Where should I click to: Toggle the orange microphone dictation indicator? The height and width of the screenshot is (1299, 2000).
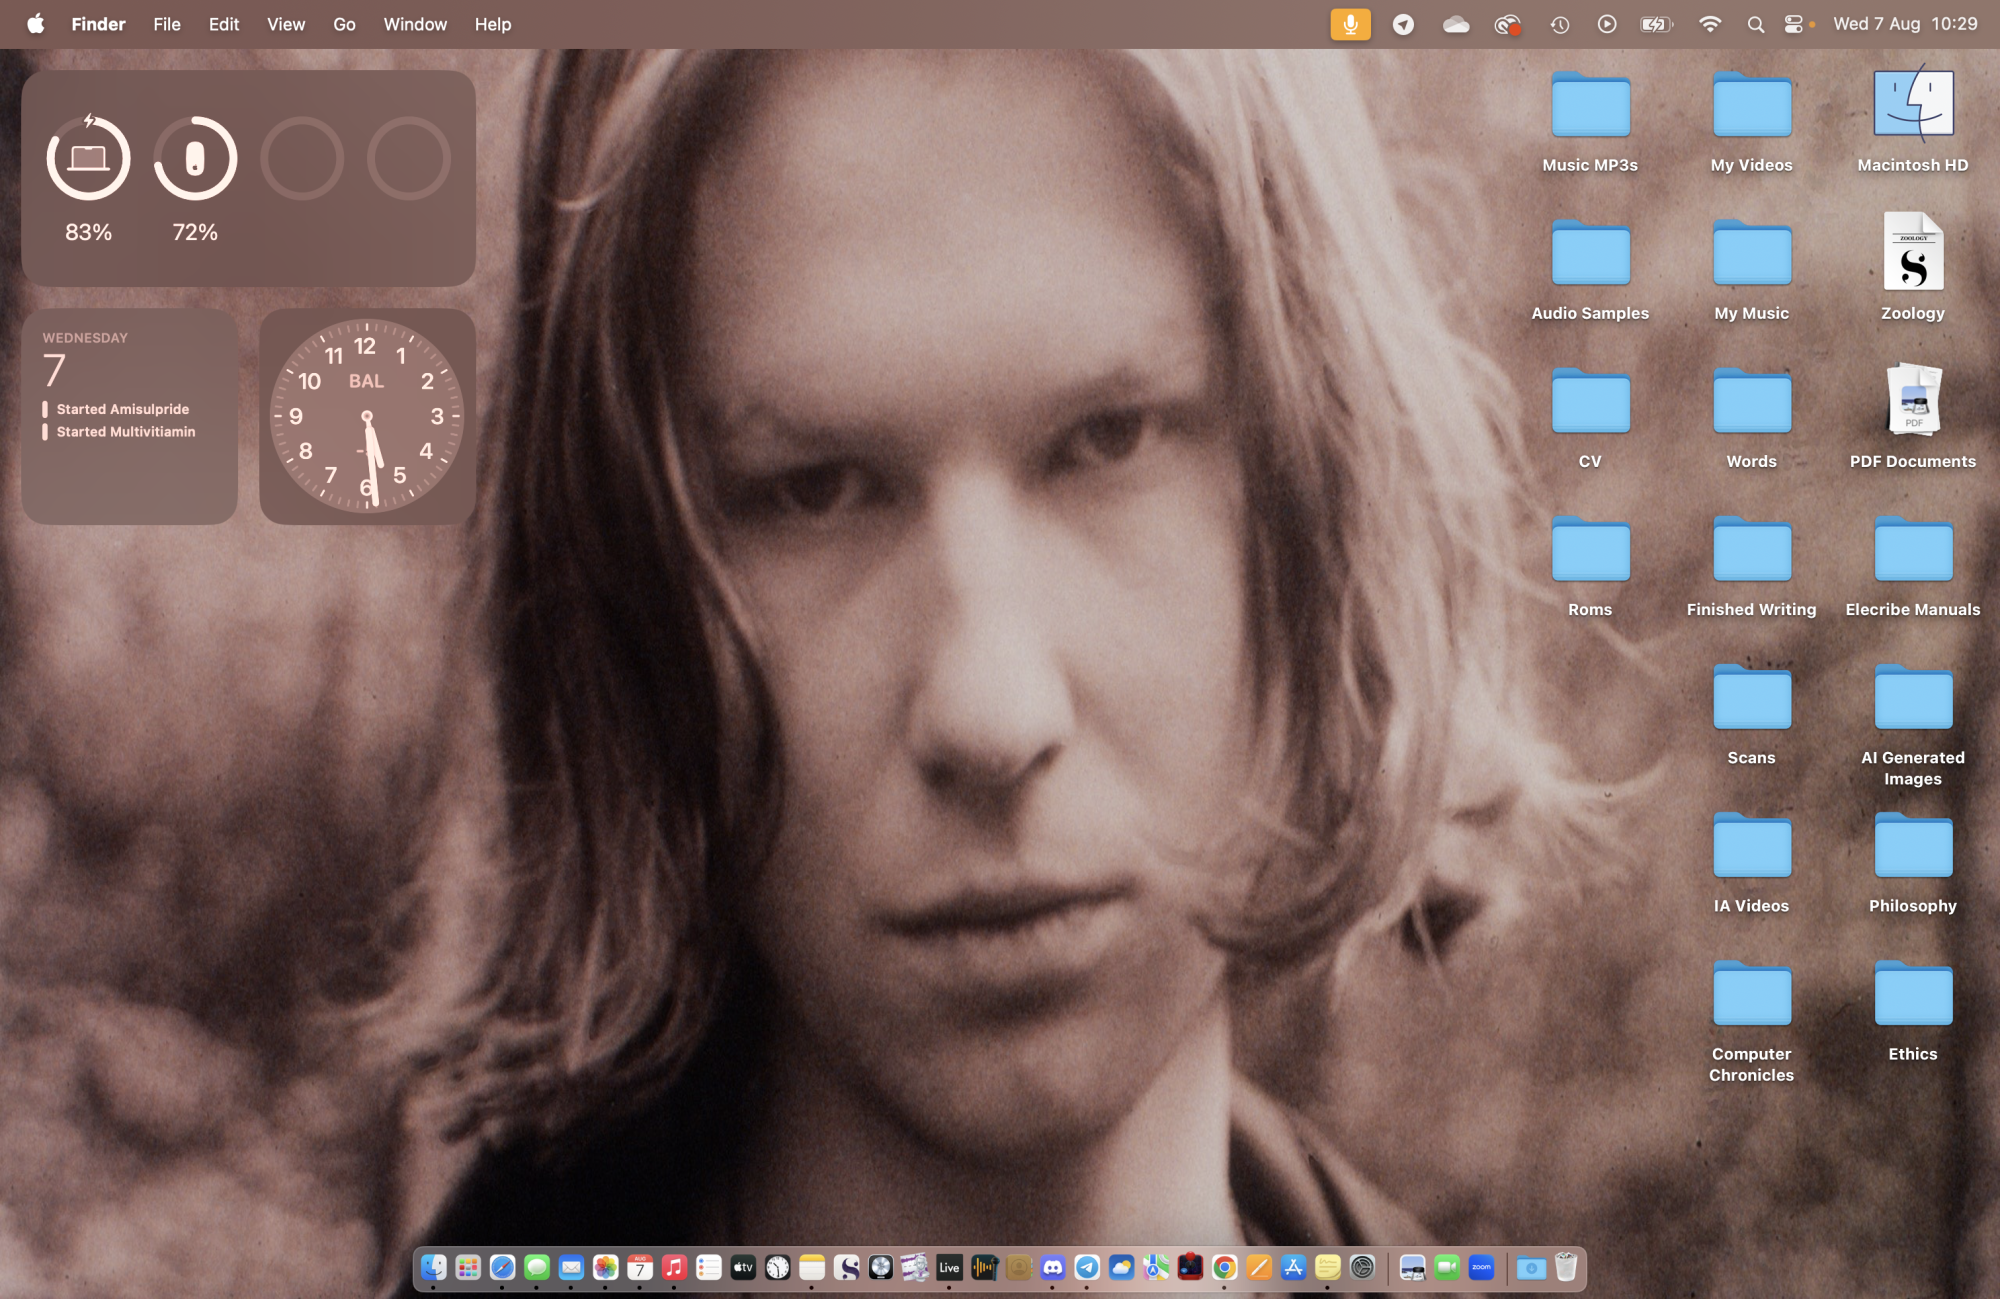(1350, 24)
